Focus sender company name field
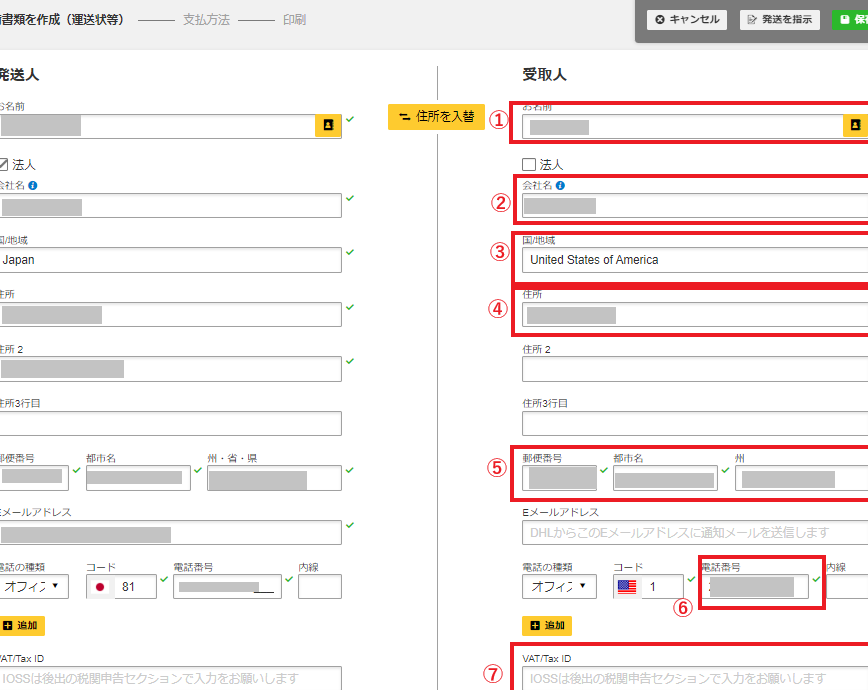This screenshot has width=868, height=690. [x=170, y=205]
